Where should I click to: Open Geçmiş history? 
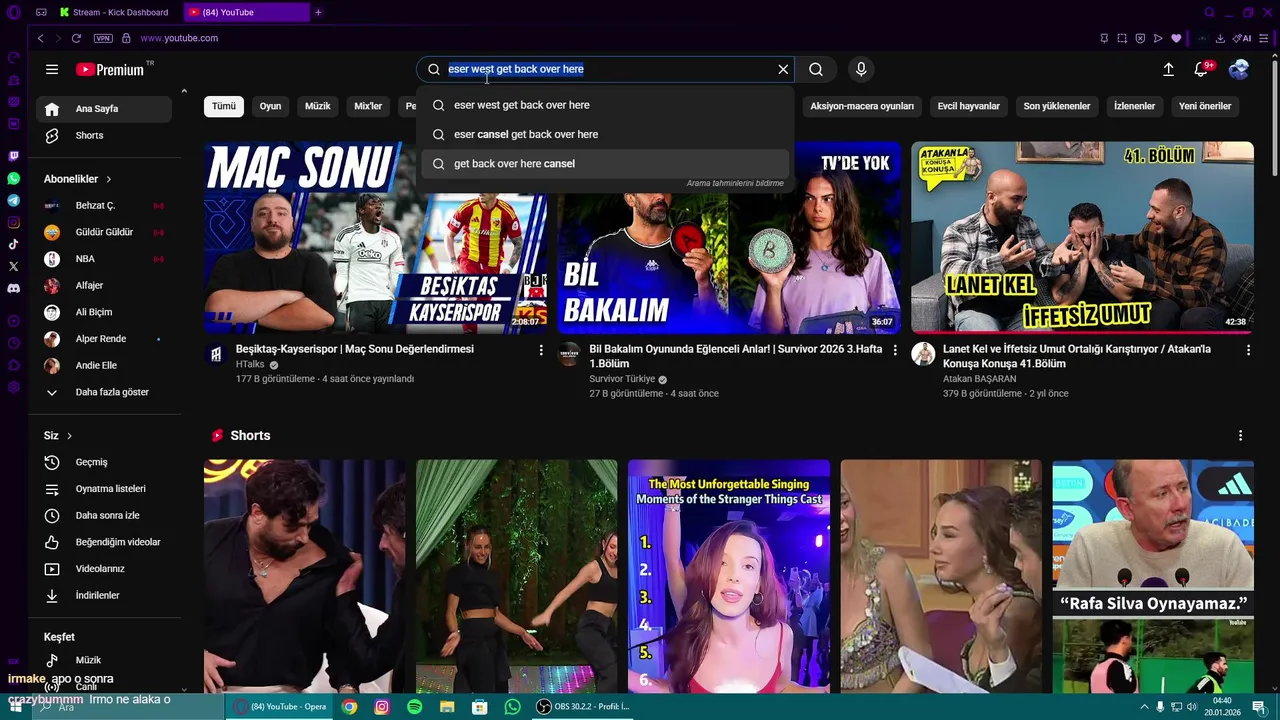pos(104,462)
